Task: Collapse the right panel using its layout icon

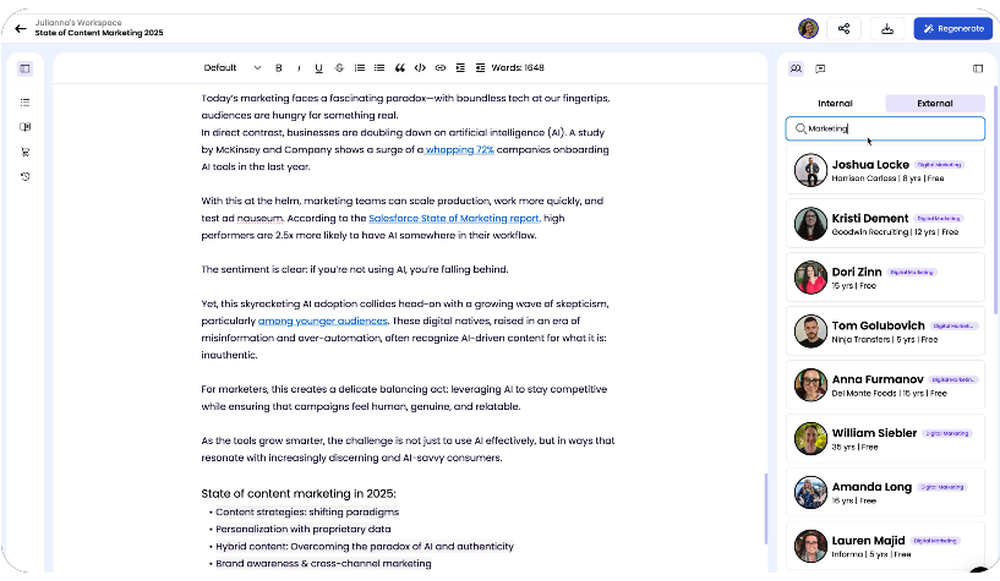Action: (x=978, y=68)
